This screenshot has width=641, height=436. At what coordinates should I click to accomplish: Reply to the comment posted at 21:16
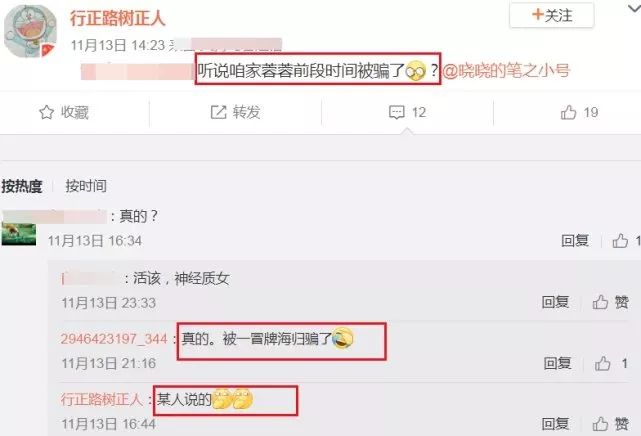click(x=557, y=363)
